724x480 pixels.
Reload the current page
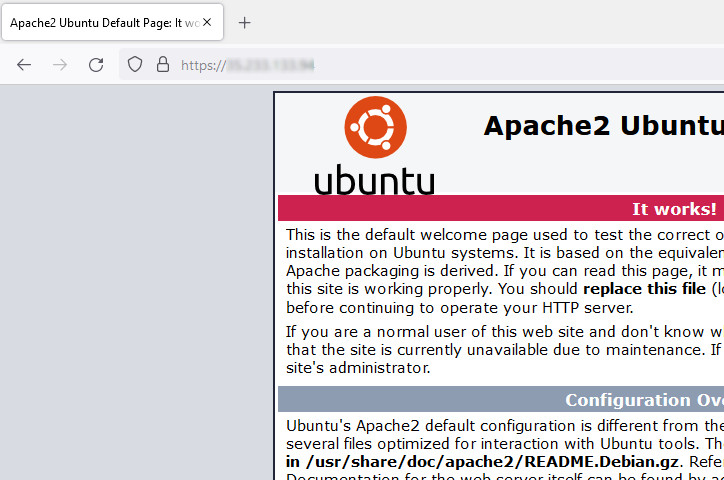coord(96,65)
